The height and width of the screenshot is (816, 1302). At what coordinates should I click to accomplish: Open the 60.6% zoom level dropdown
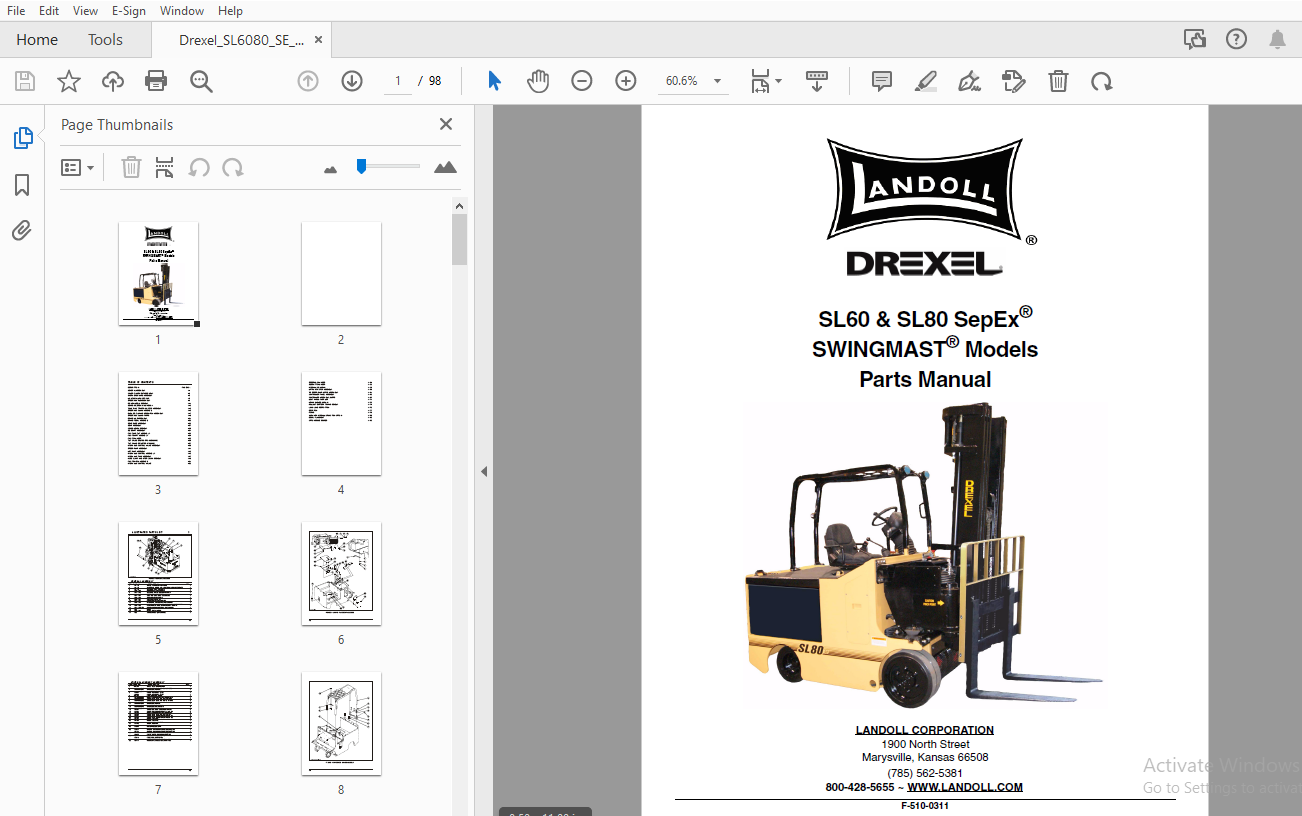tap(693, 81)
